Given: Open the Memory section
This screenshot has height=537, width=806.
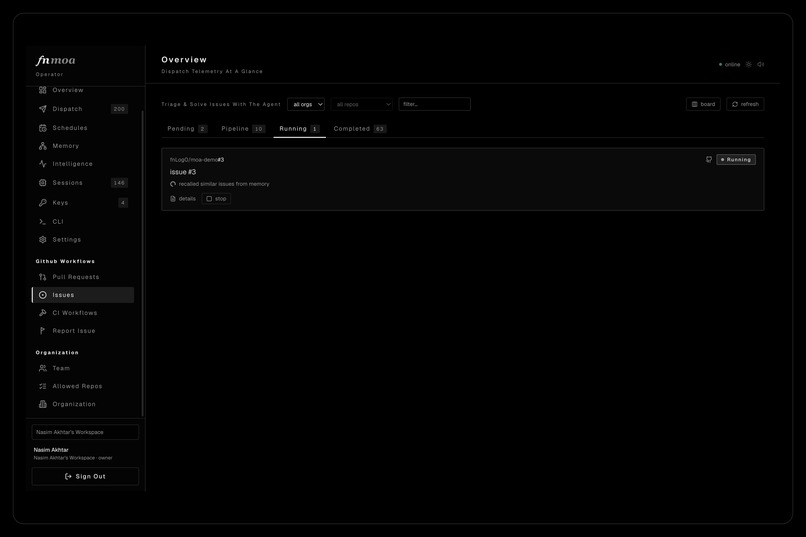Looking at the screenshot, I should (82, 146).
